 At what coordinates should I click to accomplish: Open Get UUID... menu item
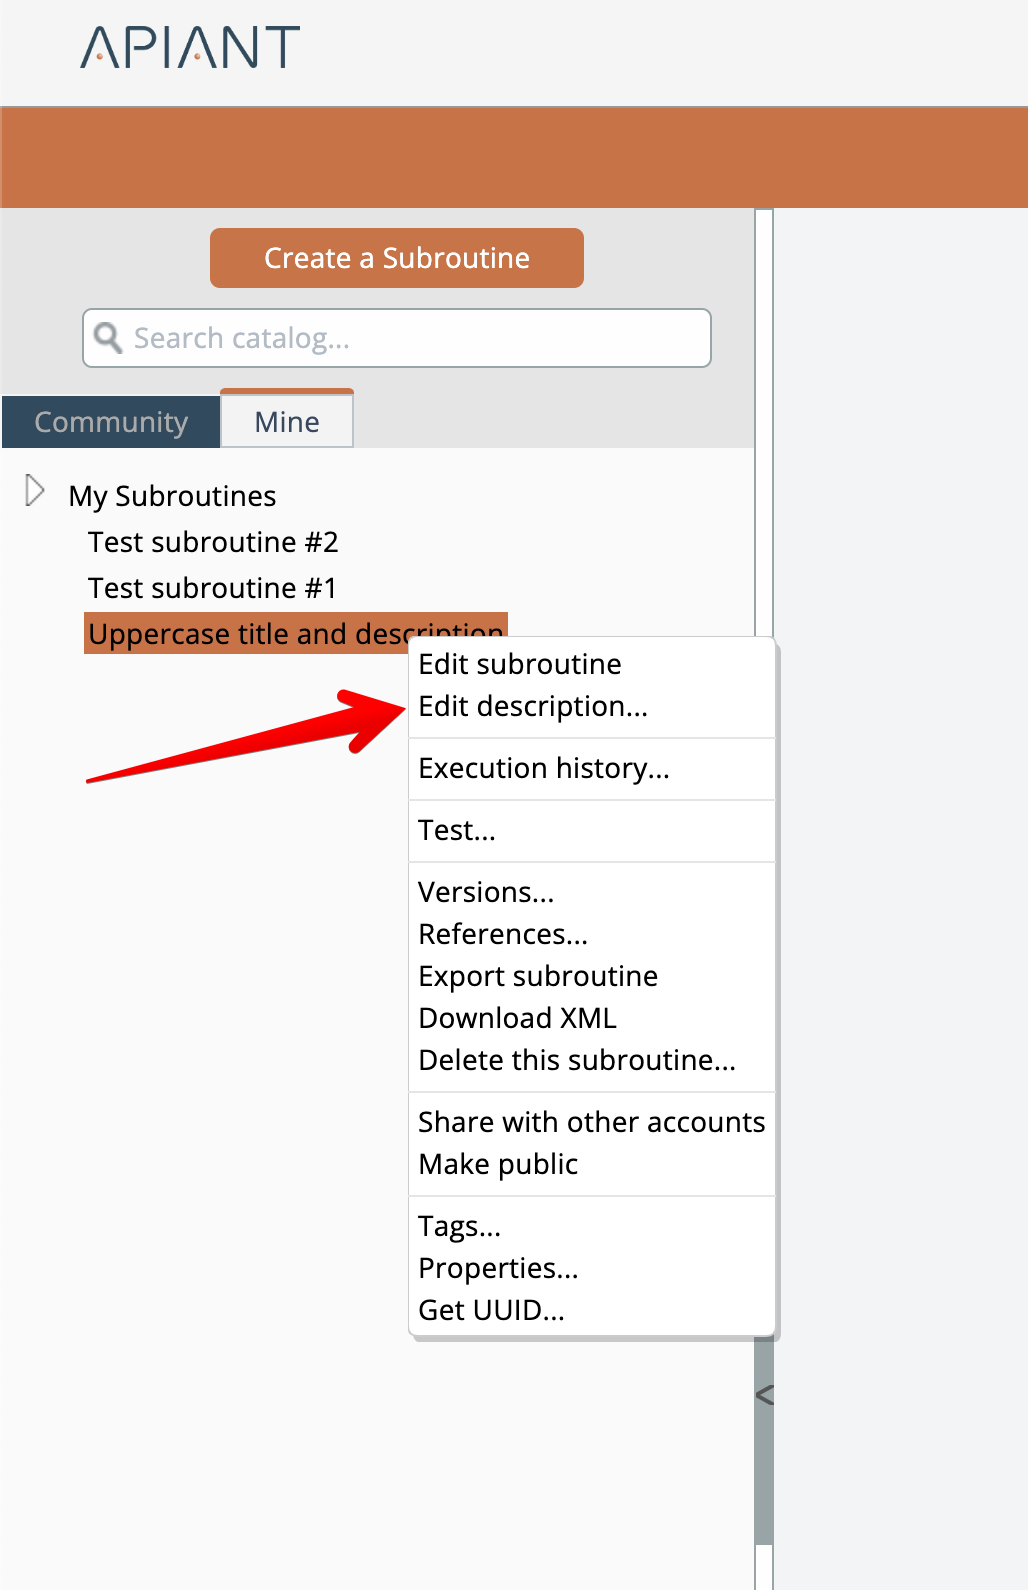pyautogui.click(x=491, y=1310)
